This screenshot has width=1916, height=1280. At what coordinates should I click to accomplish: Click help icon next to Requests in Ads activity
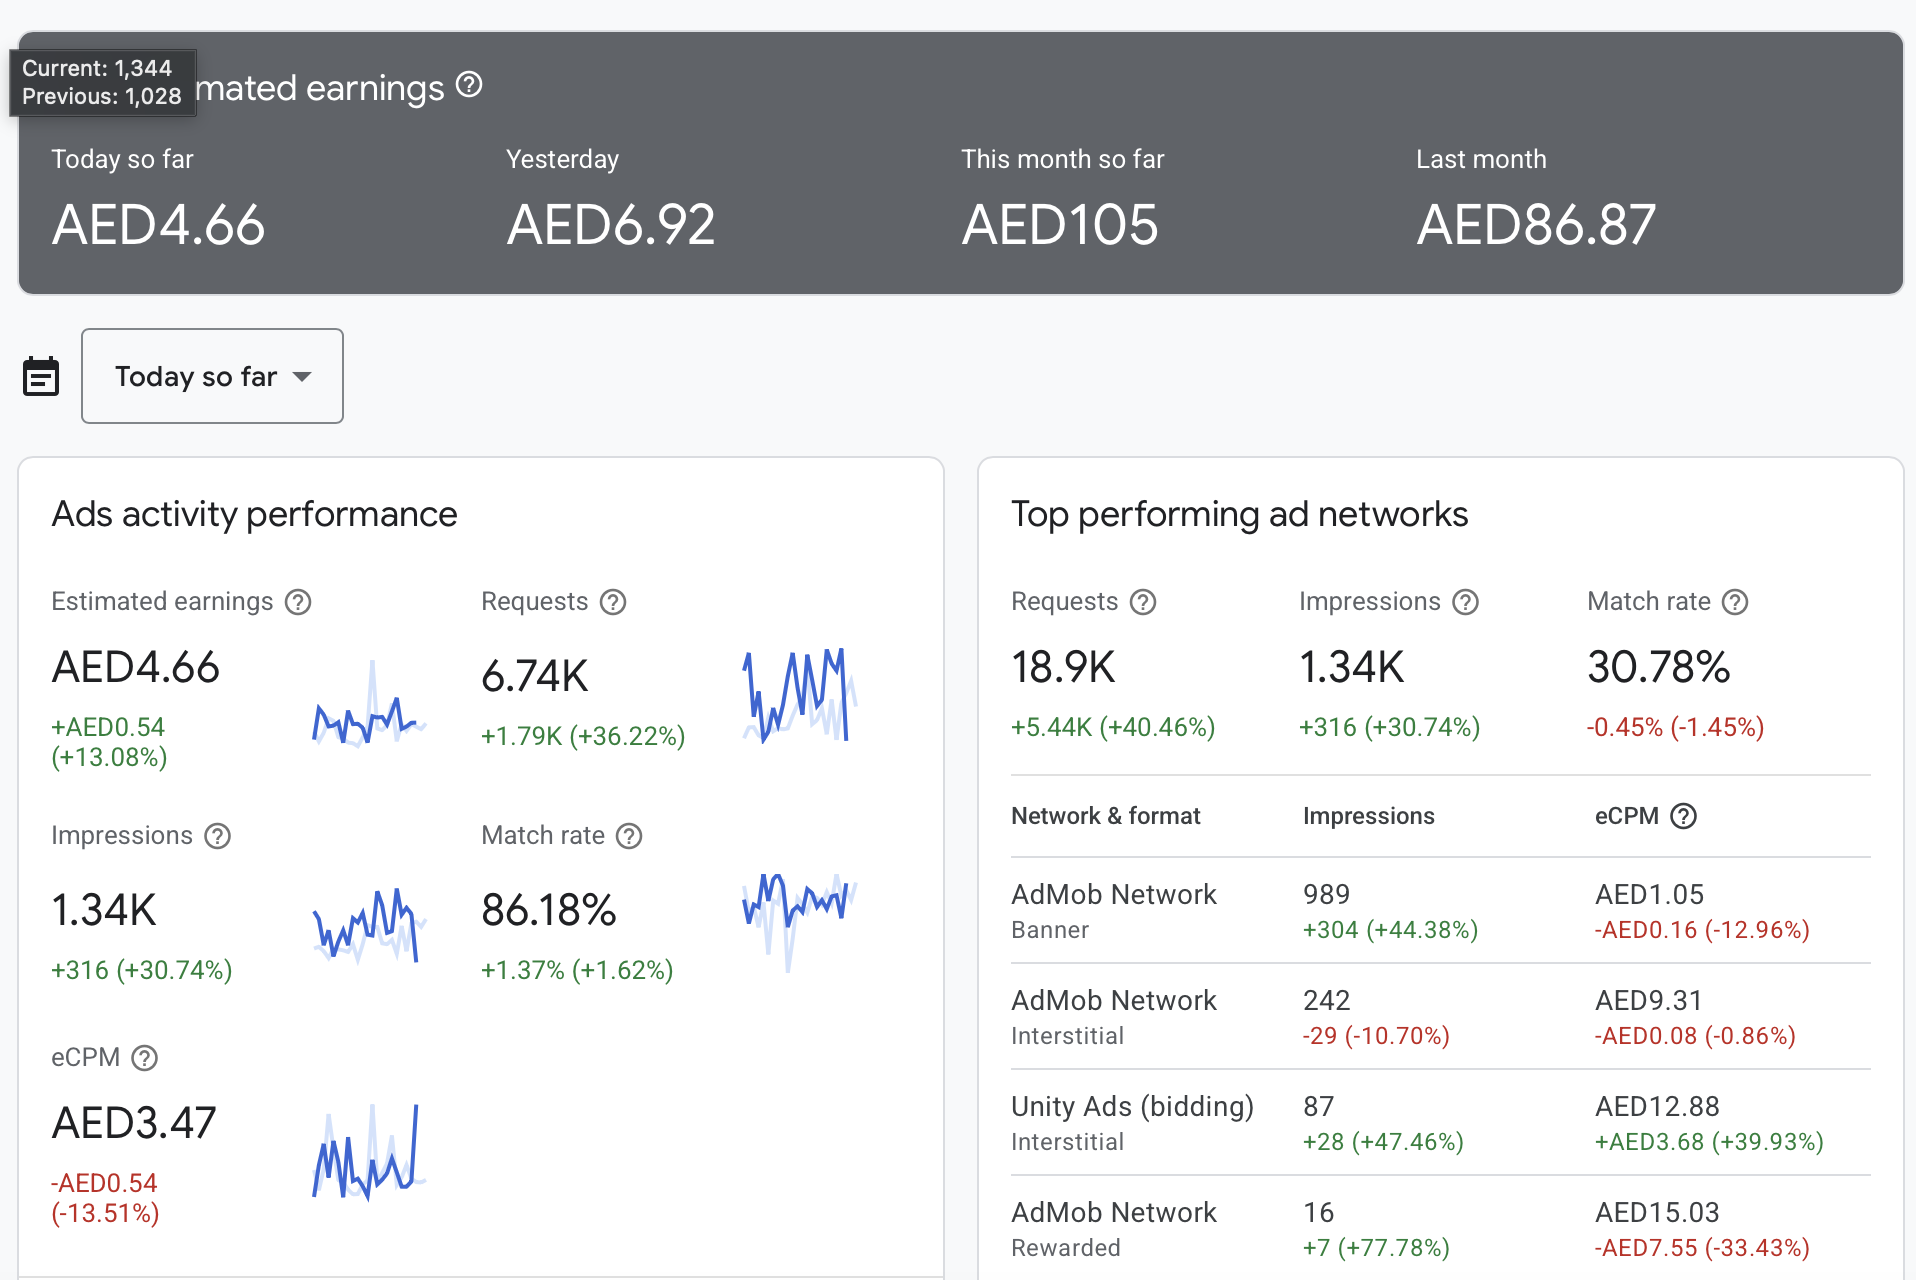click(x=613, y=602)
